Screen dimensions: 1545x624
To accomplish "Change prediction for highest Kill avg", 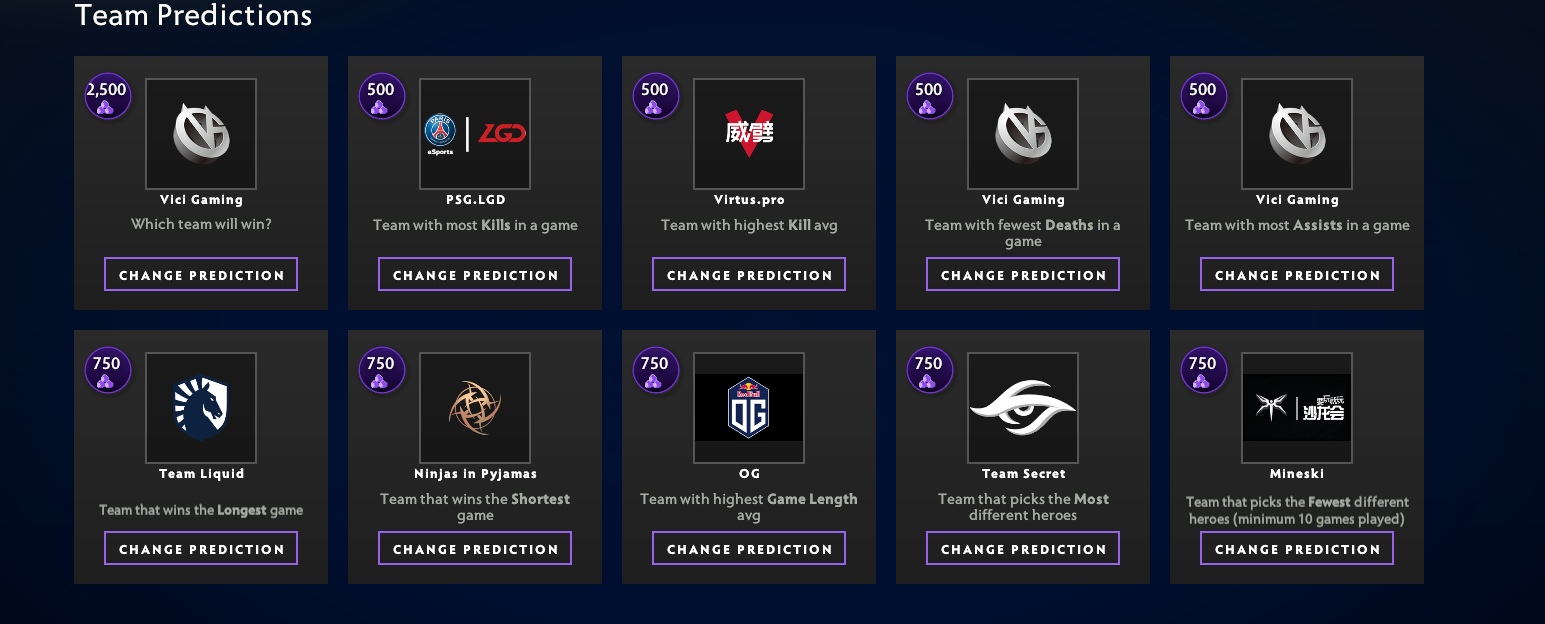I will coord(749,274).
